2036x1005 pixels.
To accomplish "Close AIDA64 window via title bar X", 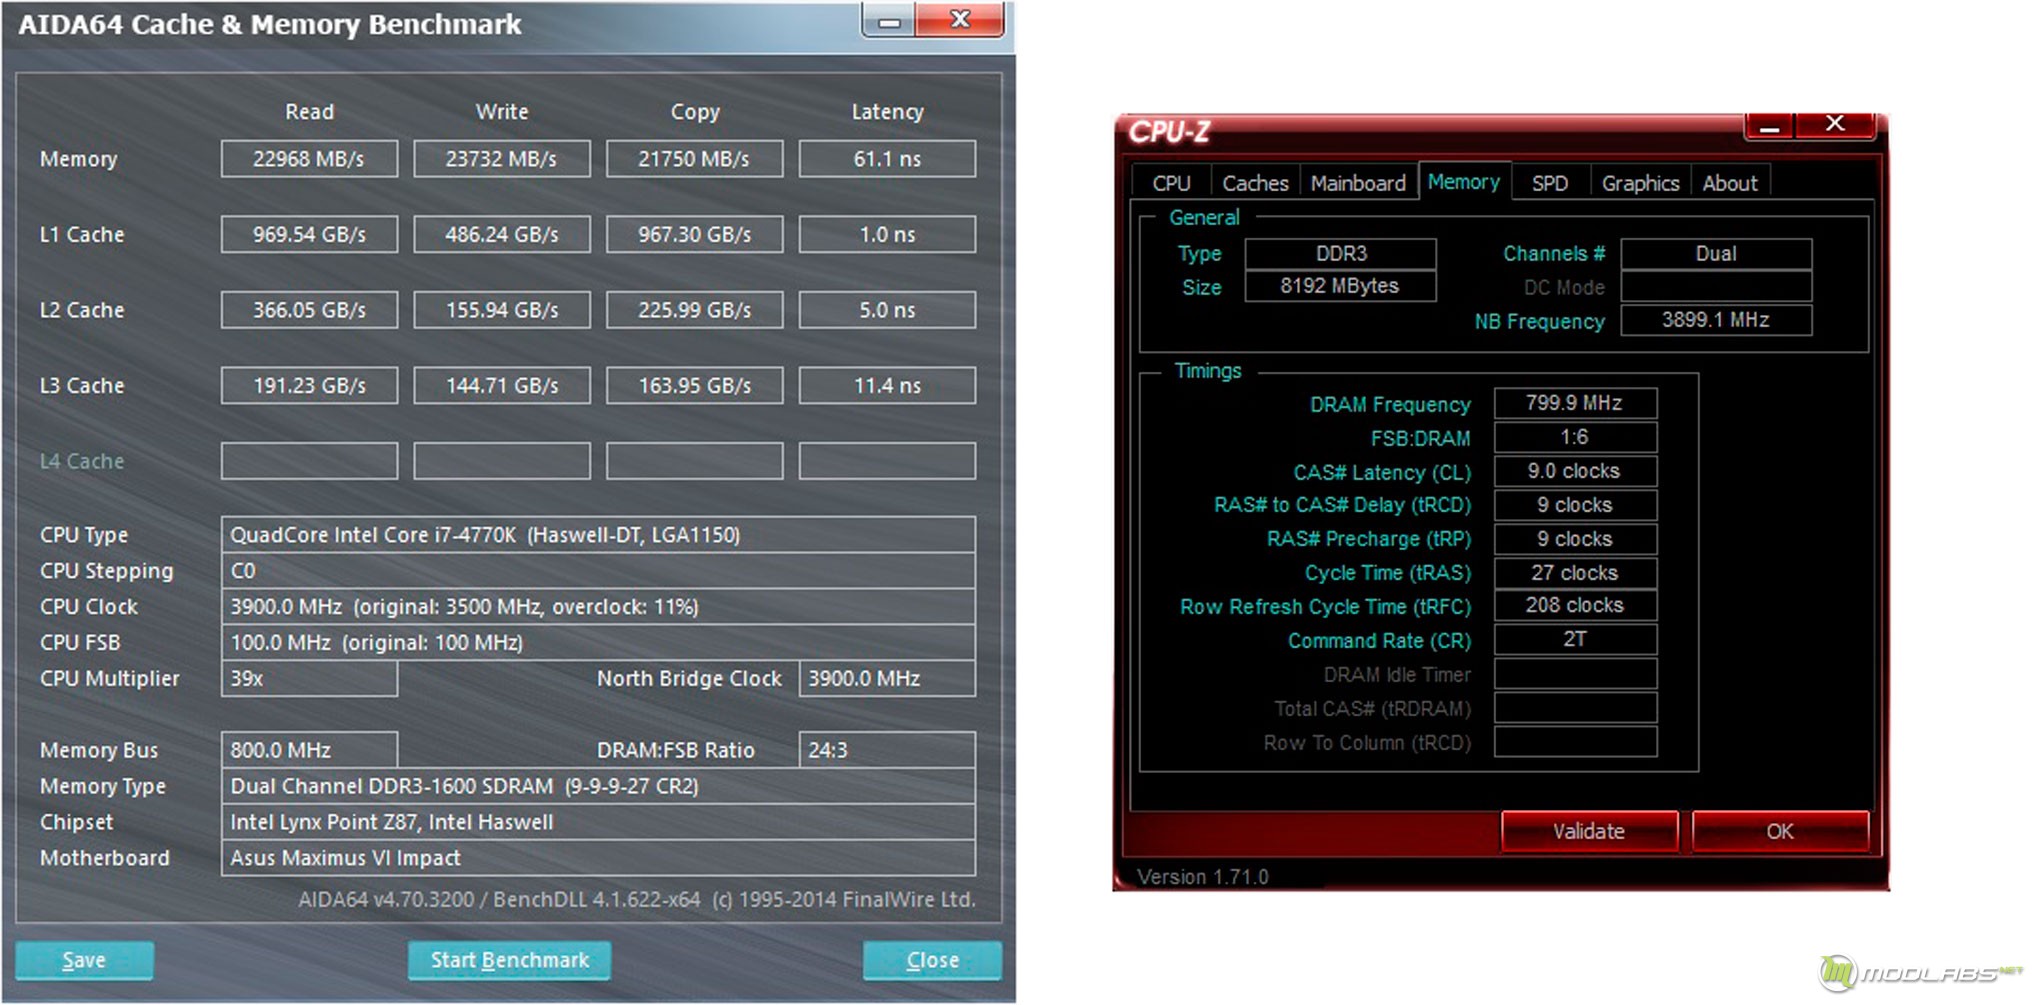I will (x=960, y=19).
